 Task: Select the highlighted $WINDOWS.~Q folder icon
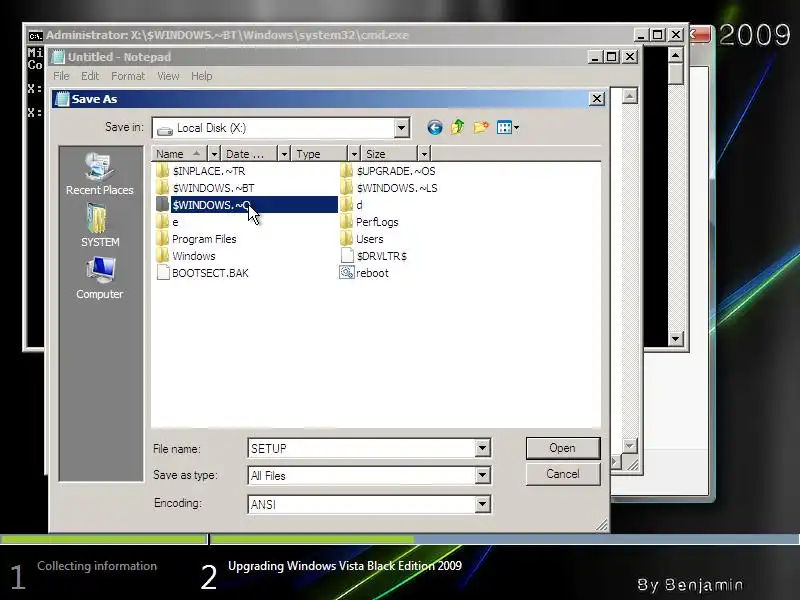pyautogui.click(x=163, y=205)
